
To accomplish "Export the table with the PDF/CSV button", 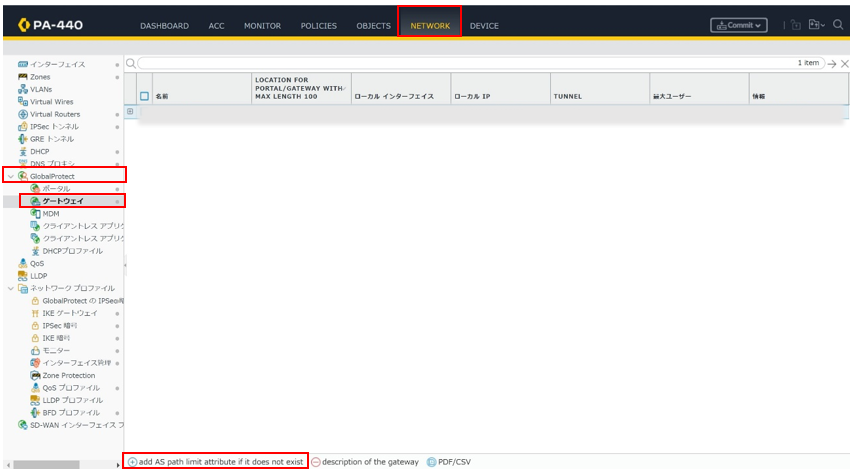I will (449, 462).
